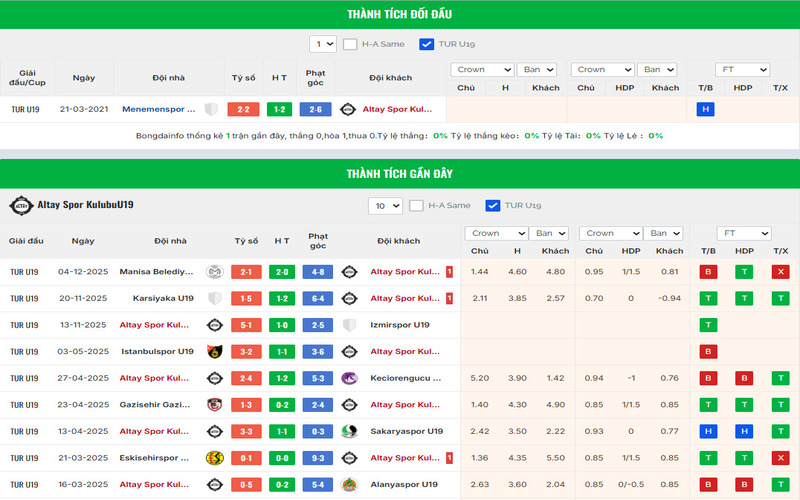
Task: Click the Thành Tích Gần Đây section header
Action: [x=400, y=174]
